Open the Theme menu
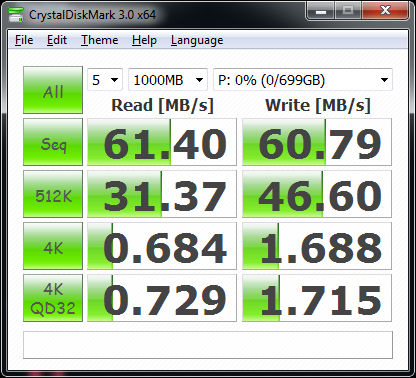 tap(99, 40)
